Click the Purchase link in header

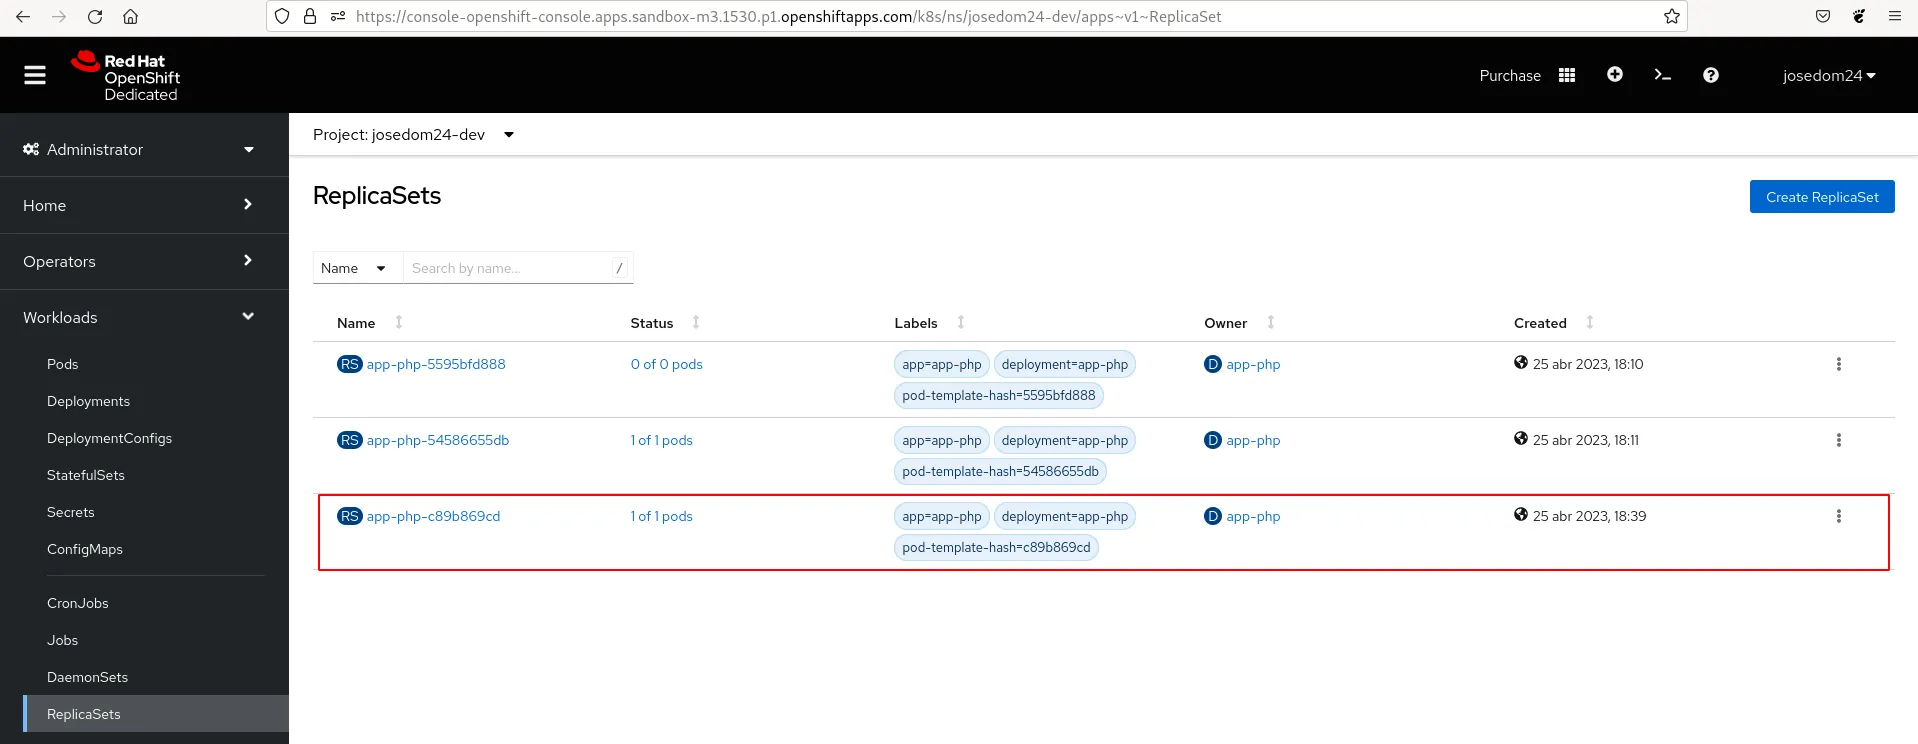[x=1510, y=75]
